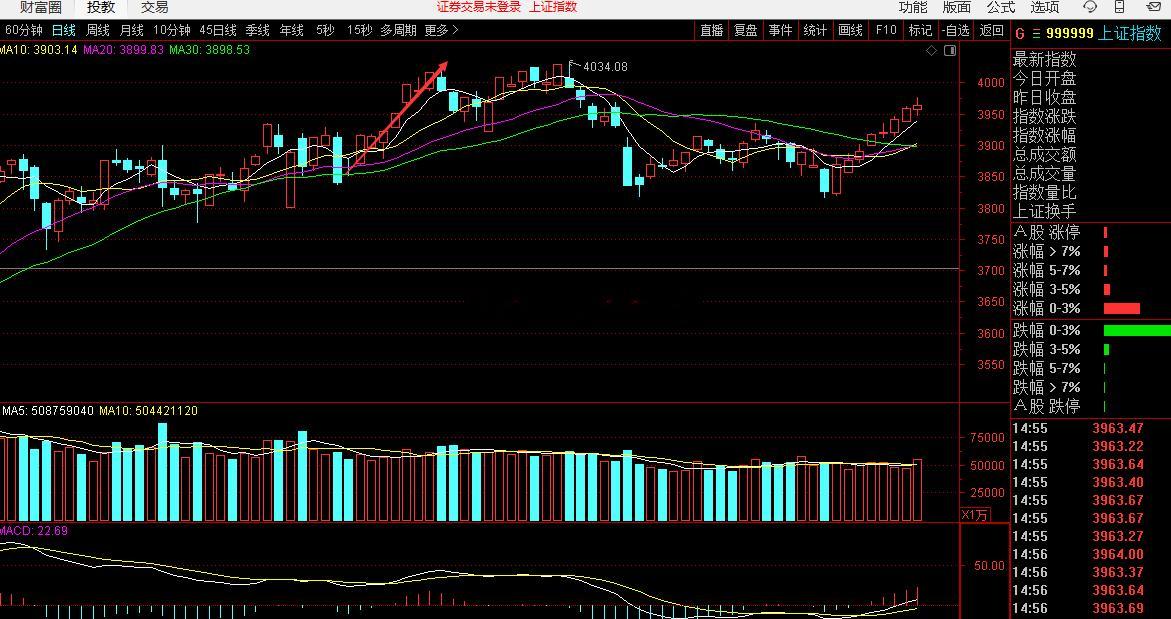Image resolution: width=1171 pixels, height=619 pixels.
Task: Open the 多周期 multi-period view
Action: pyautogui.click(x=398, y=31)
